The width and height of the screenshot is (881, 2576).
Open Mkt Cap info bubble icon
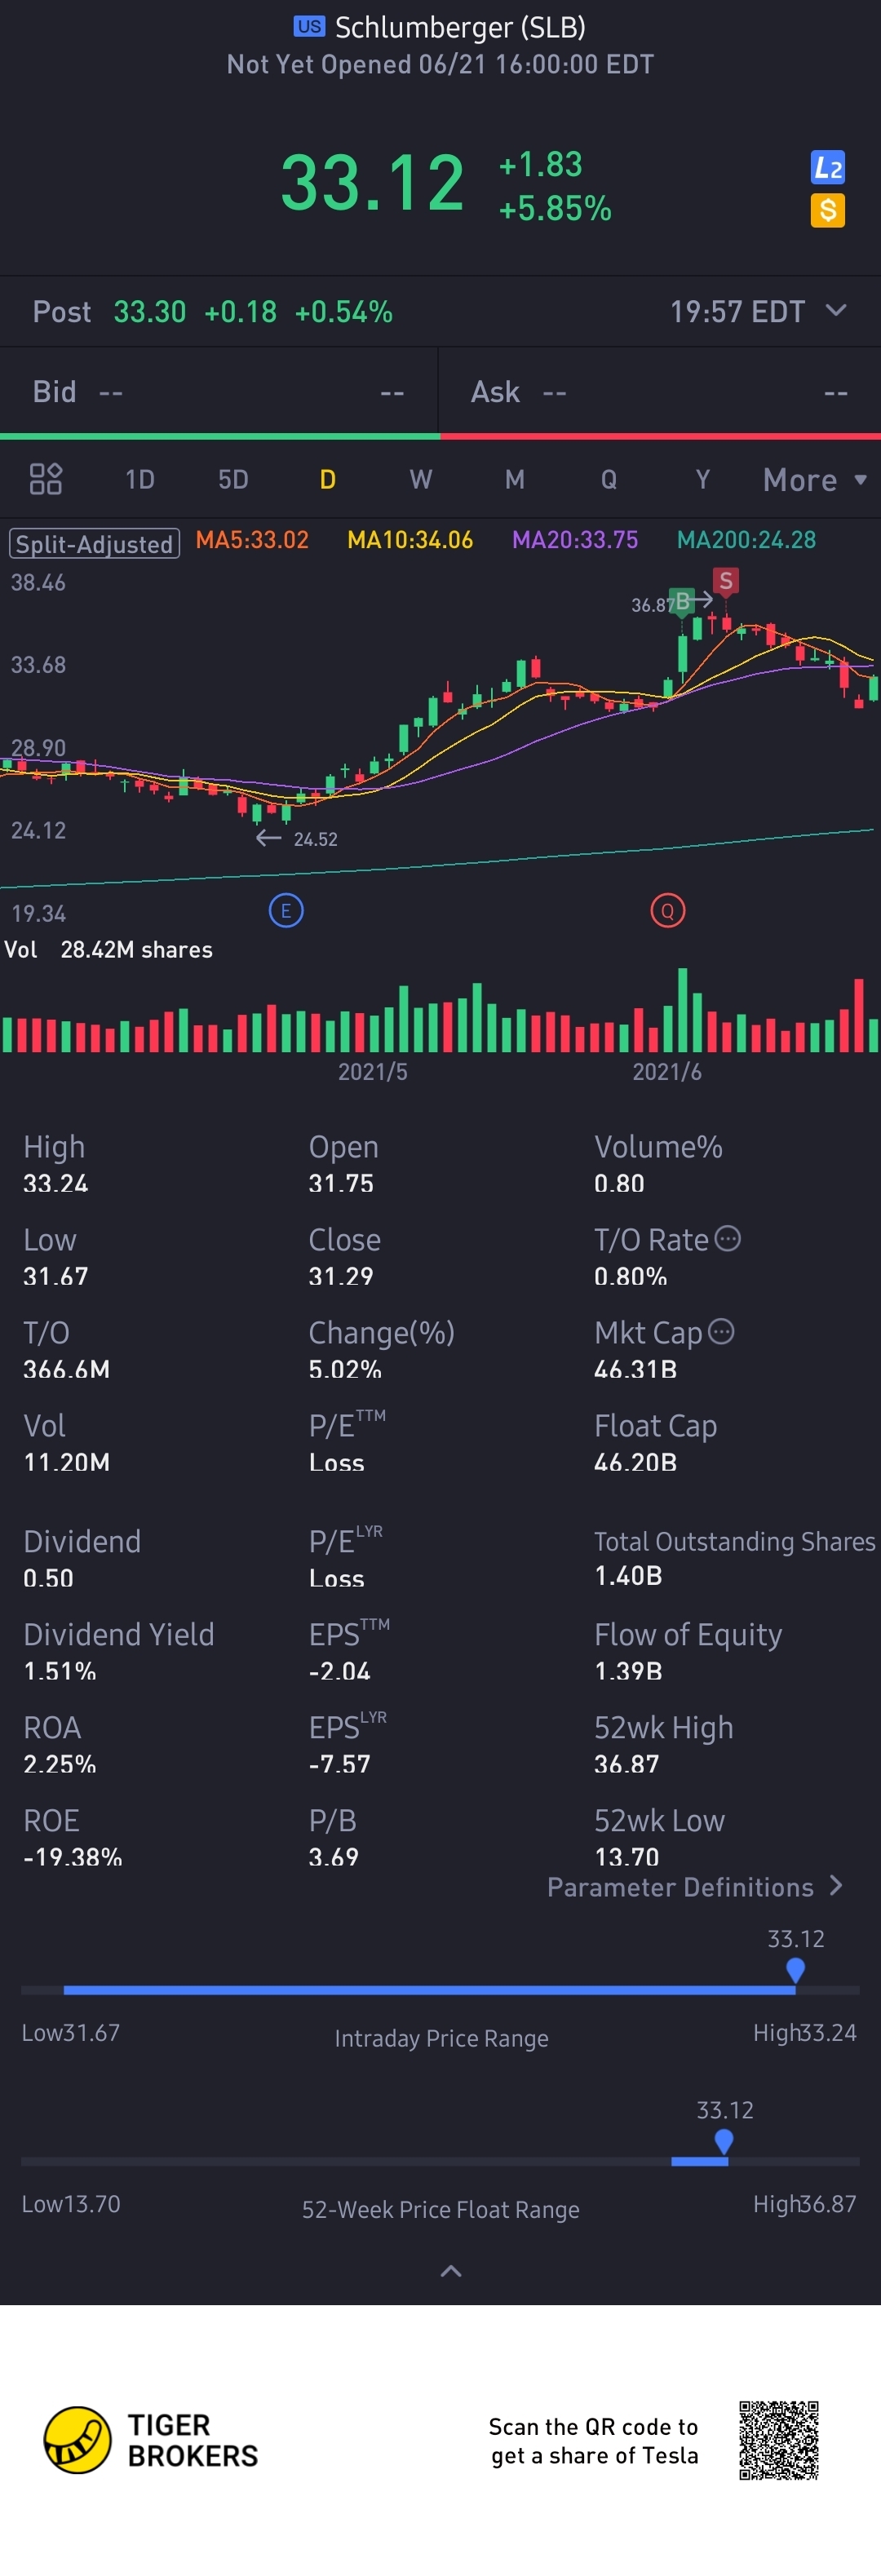pos(721,1332)
